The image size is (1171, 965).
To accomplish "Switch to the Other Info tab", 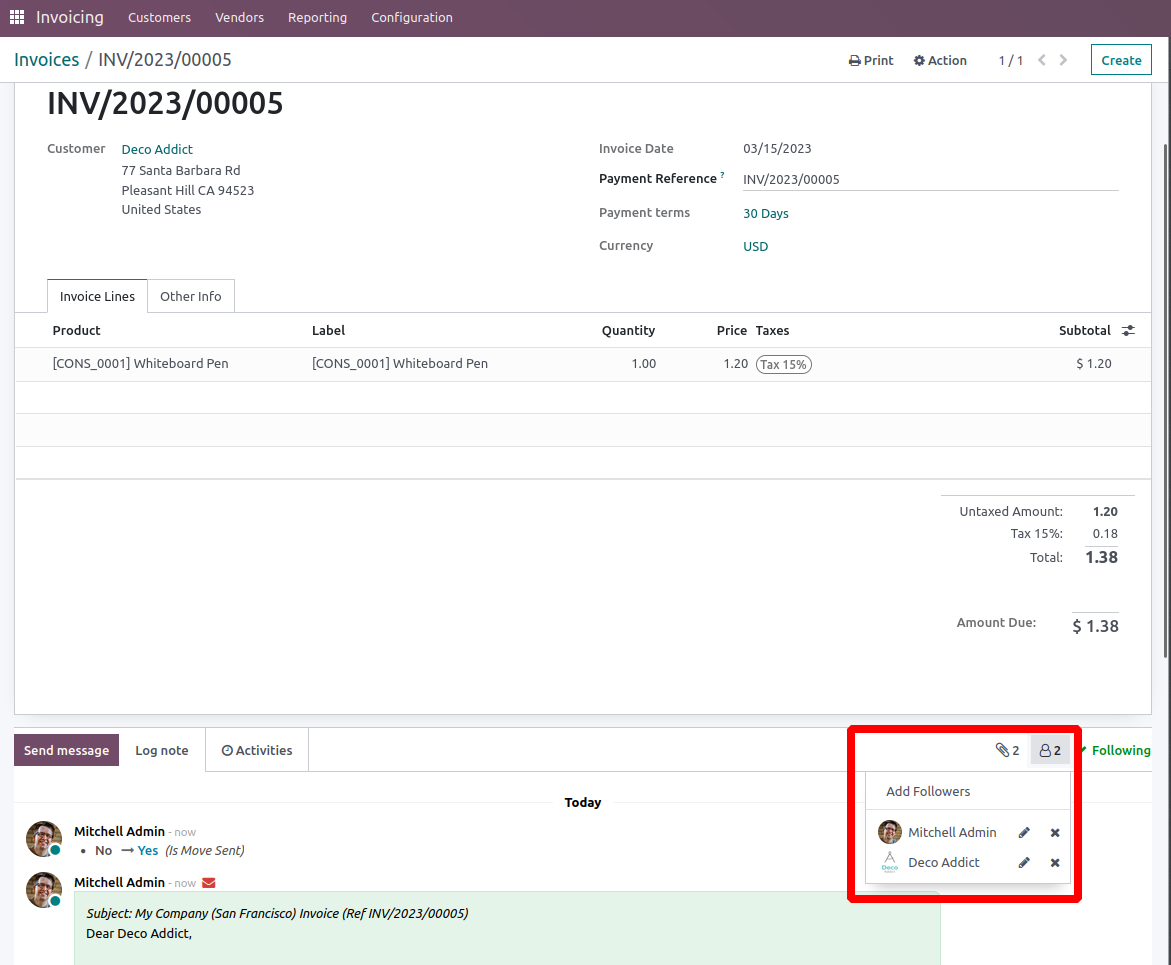I will pos(190,297).
